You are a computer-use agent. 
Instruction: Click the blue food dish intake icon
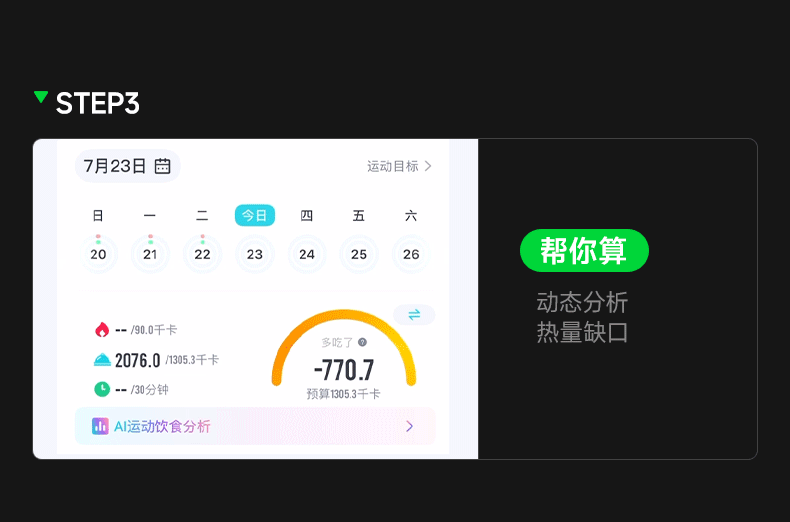coord(102,360)
